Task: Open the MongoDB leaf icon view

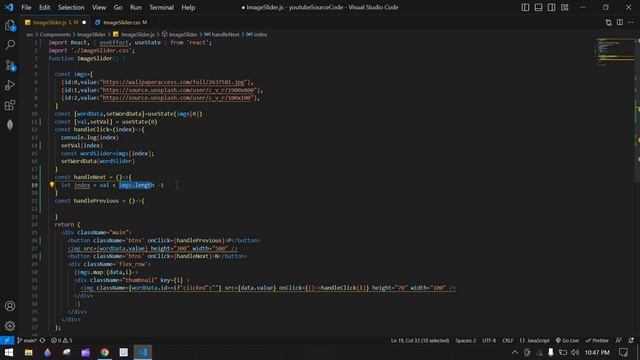Action: point(10,125)
